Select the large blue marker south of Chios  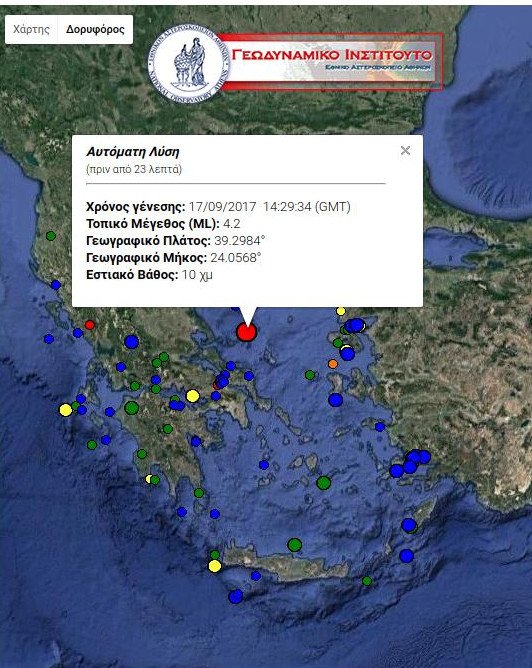(335, 400)
